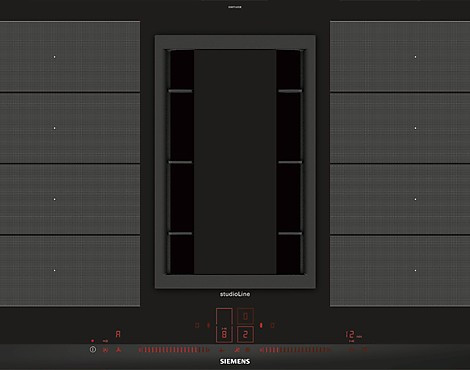The width and height of the screenshot is (470, 370).
Task: Tap the studioLine label under the vent
Action: click(x=235, y=294)
